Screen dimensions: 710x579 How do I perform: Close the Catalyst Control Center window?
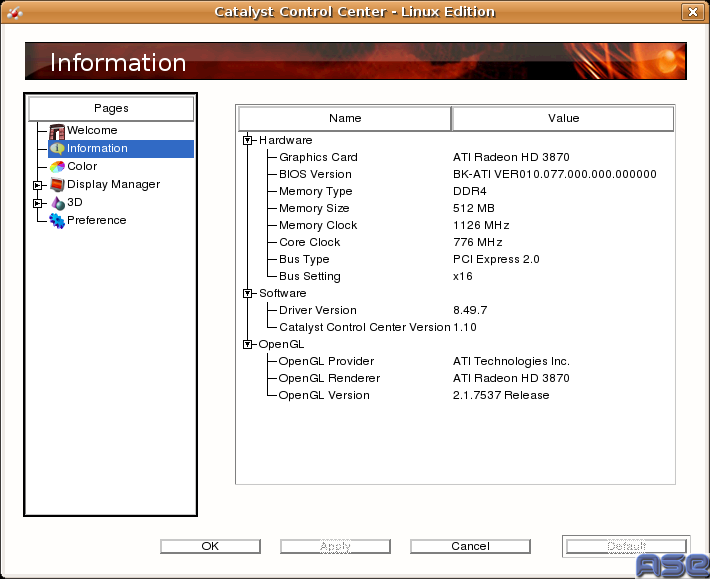(692, 12)
